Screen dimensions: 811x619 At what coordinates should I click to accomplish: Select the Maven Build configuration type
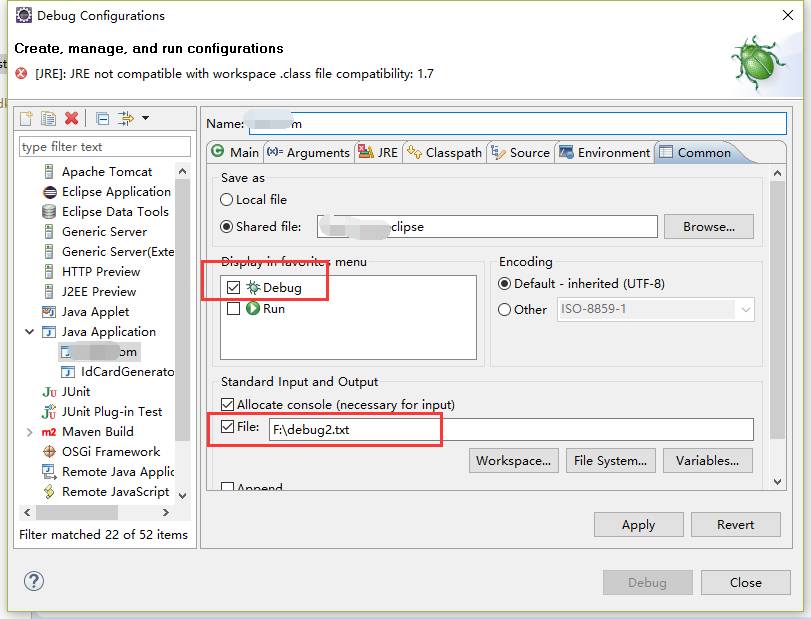(x=97, y=432)
